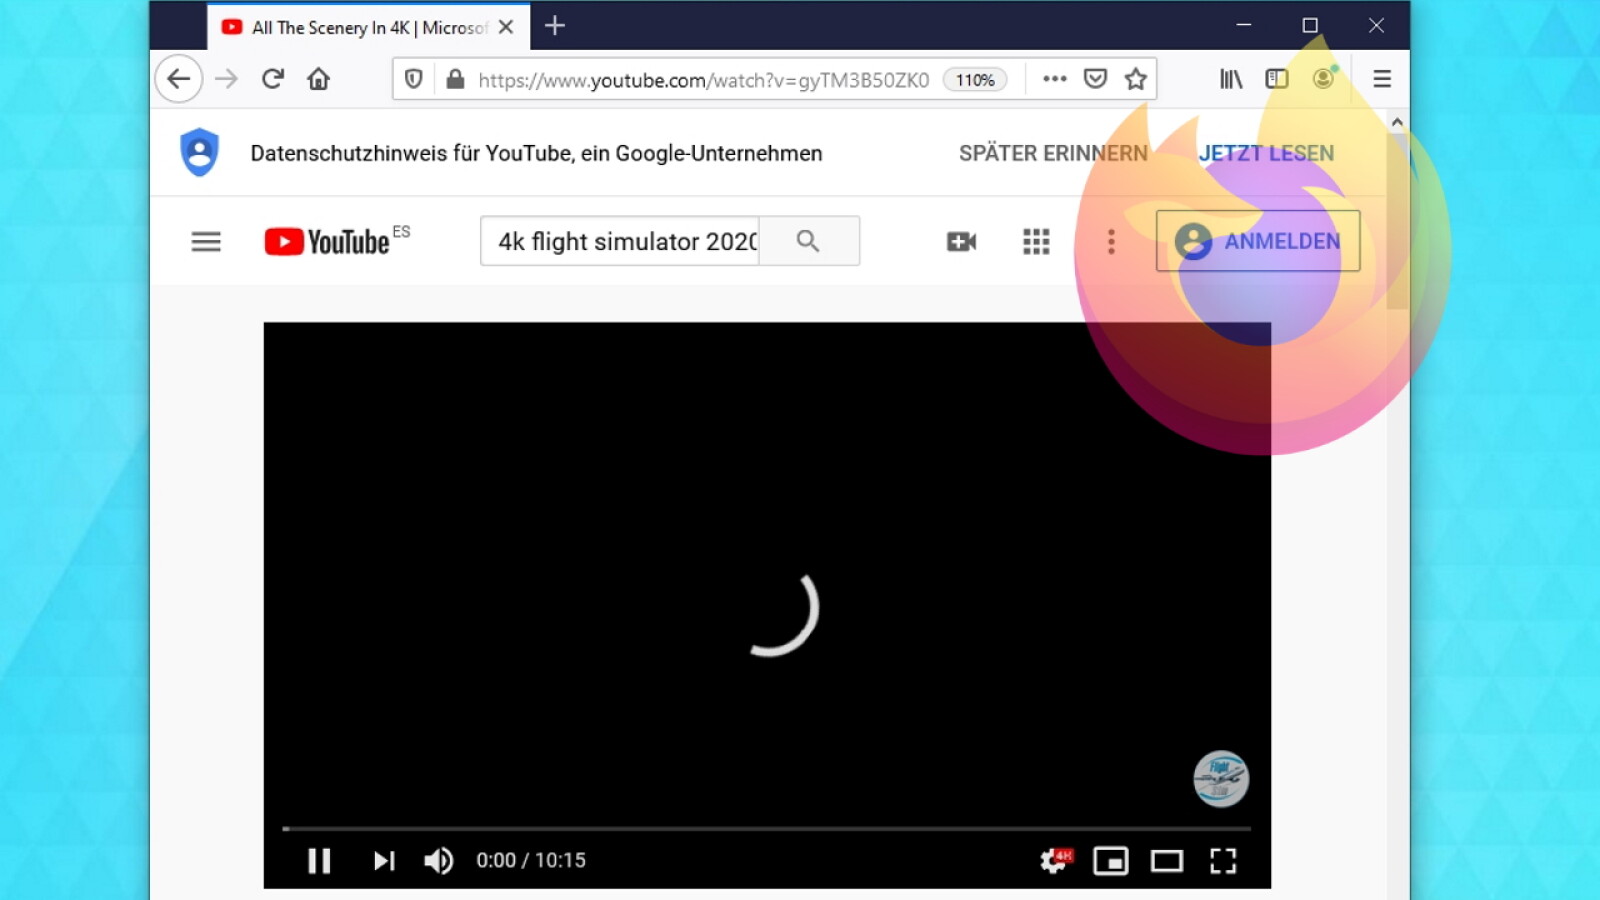Mute the video volume
The height and width of the screenshot is (900, 1600).
438,861
